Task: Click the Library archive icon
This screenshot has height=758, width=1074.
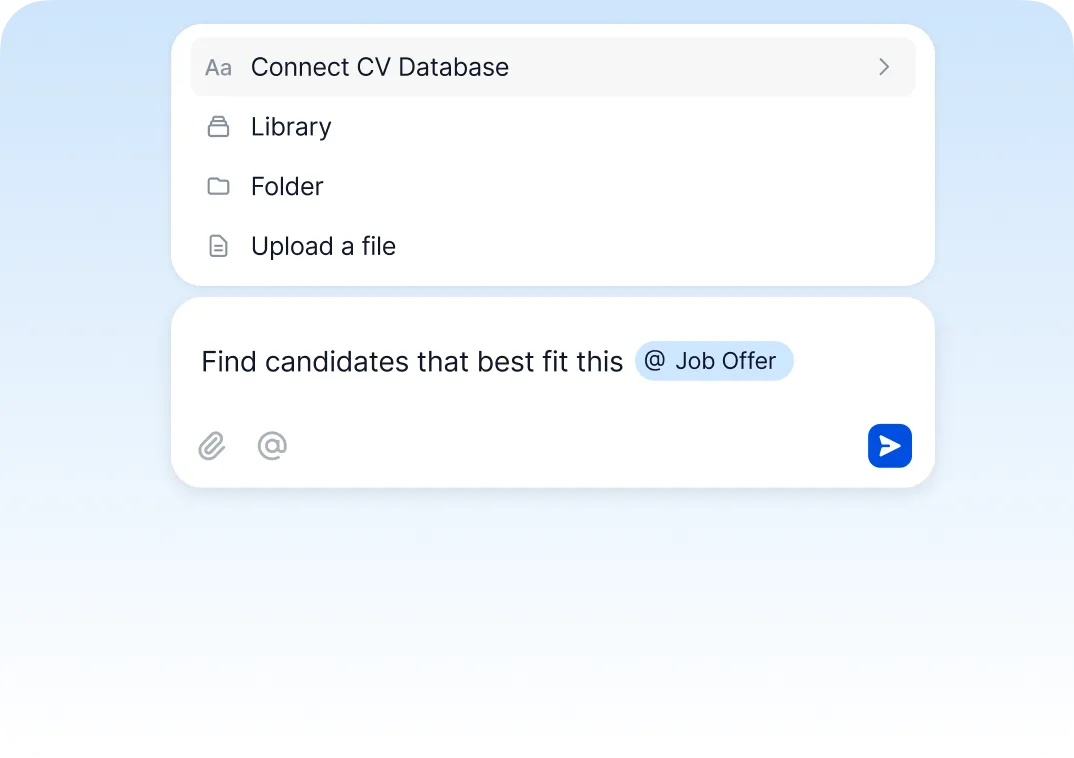Action: pyautogui.click(x=219, y=127)
